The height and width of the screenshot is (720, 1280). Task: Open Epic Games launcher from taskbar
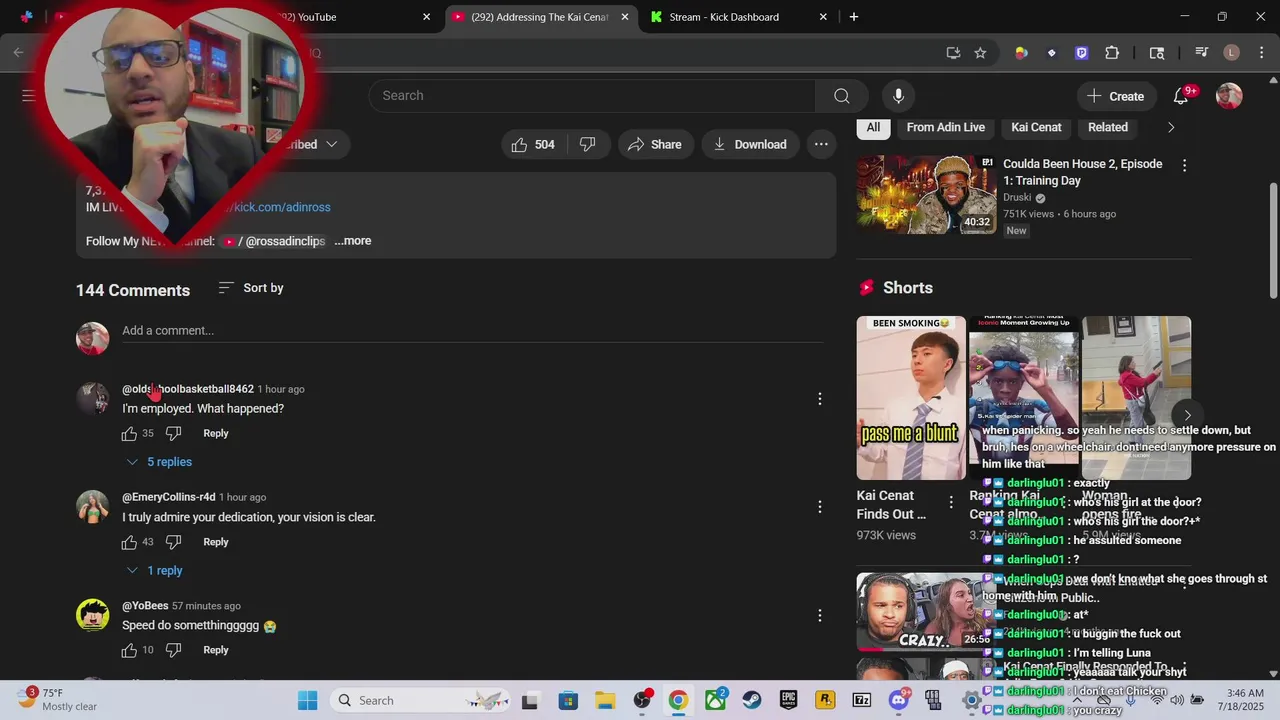click(x=788, y=700)
